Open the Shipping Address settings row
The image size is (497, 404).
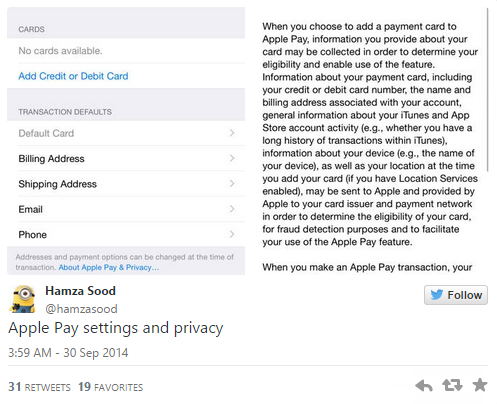126,184
